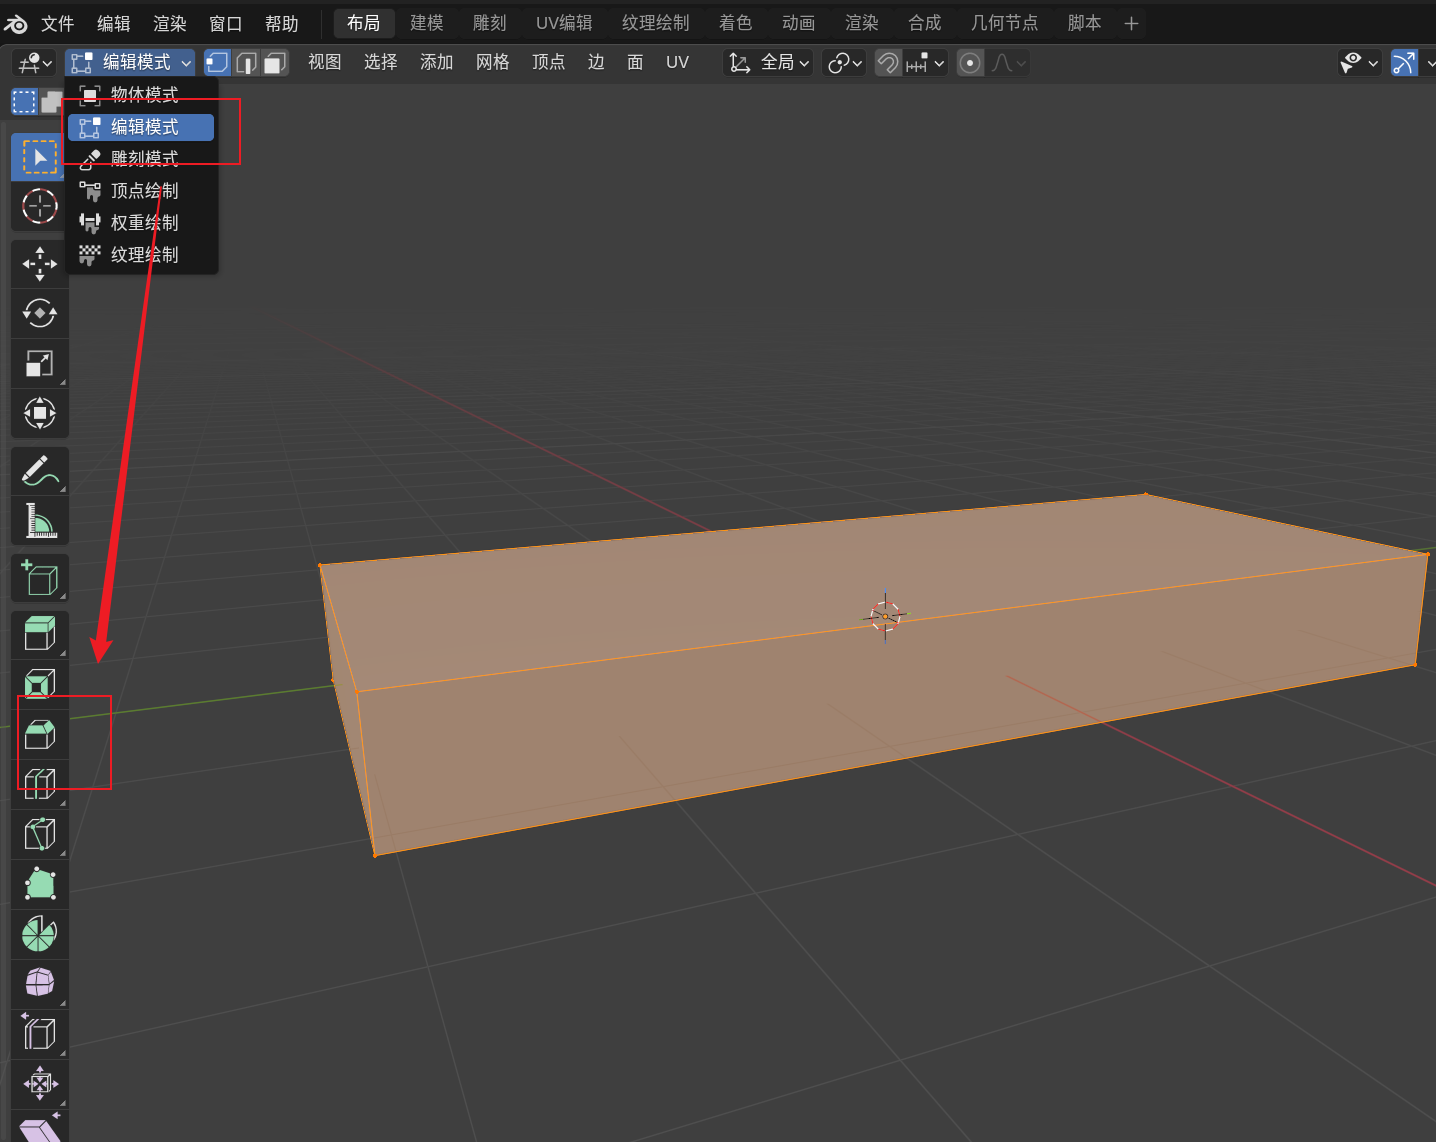Choose the Measure ruler tool
1436x1142 pixels.
[40, 520]
